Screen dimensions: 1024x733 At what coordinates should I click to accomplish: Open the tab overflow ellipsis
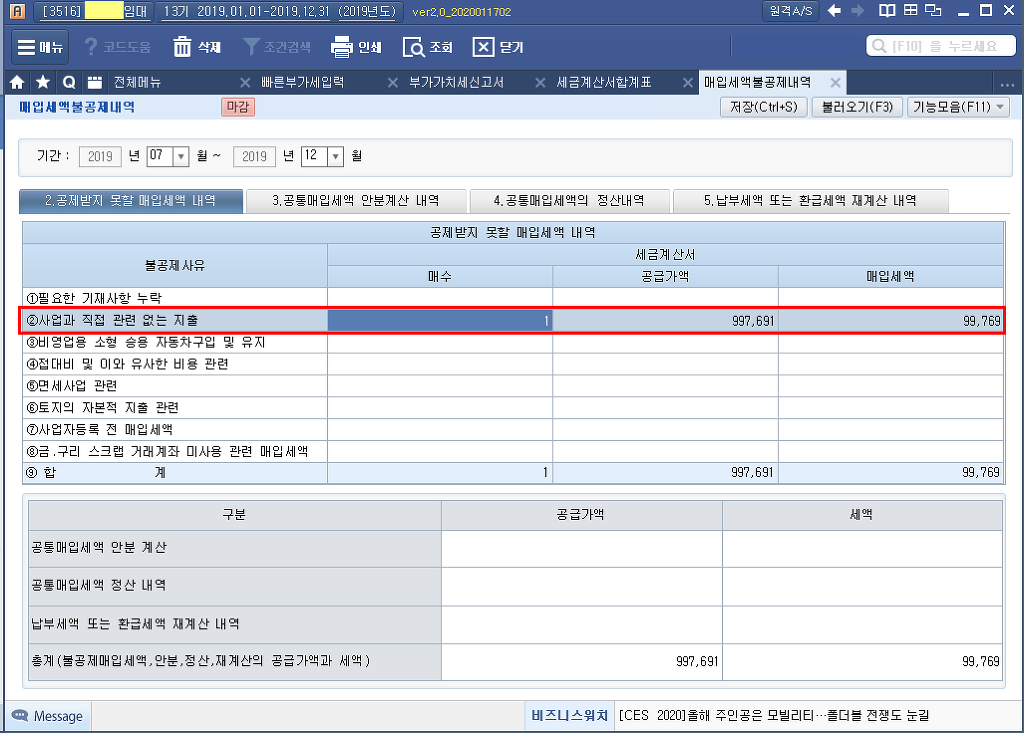1007,84
